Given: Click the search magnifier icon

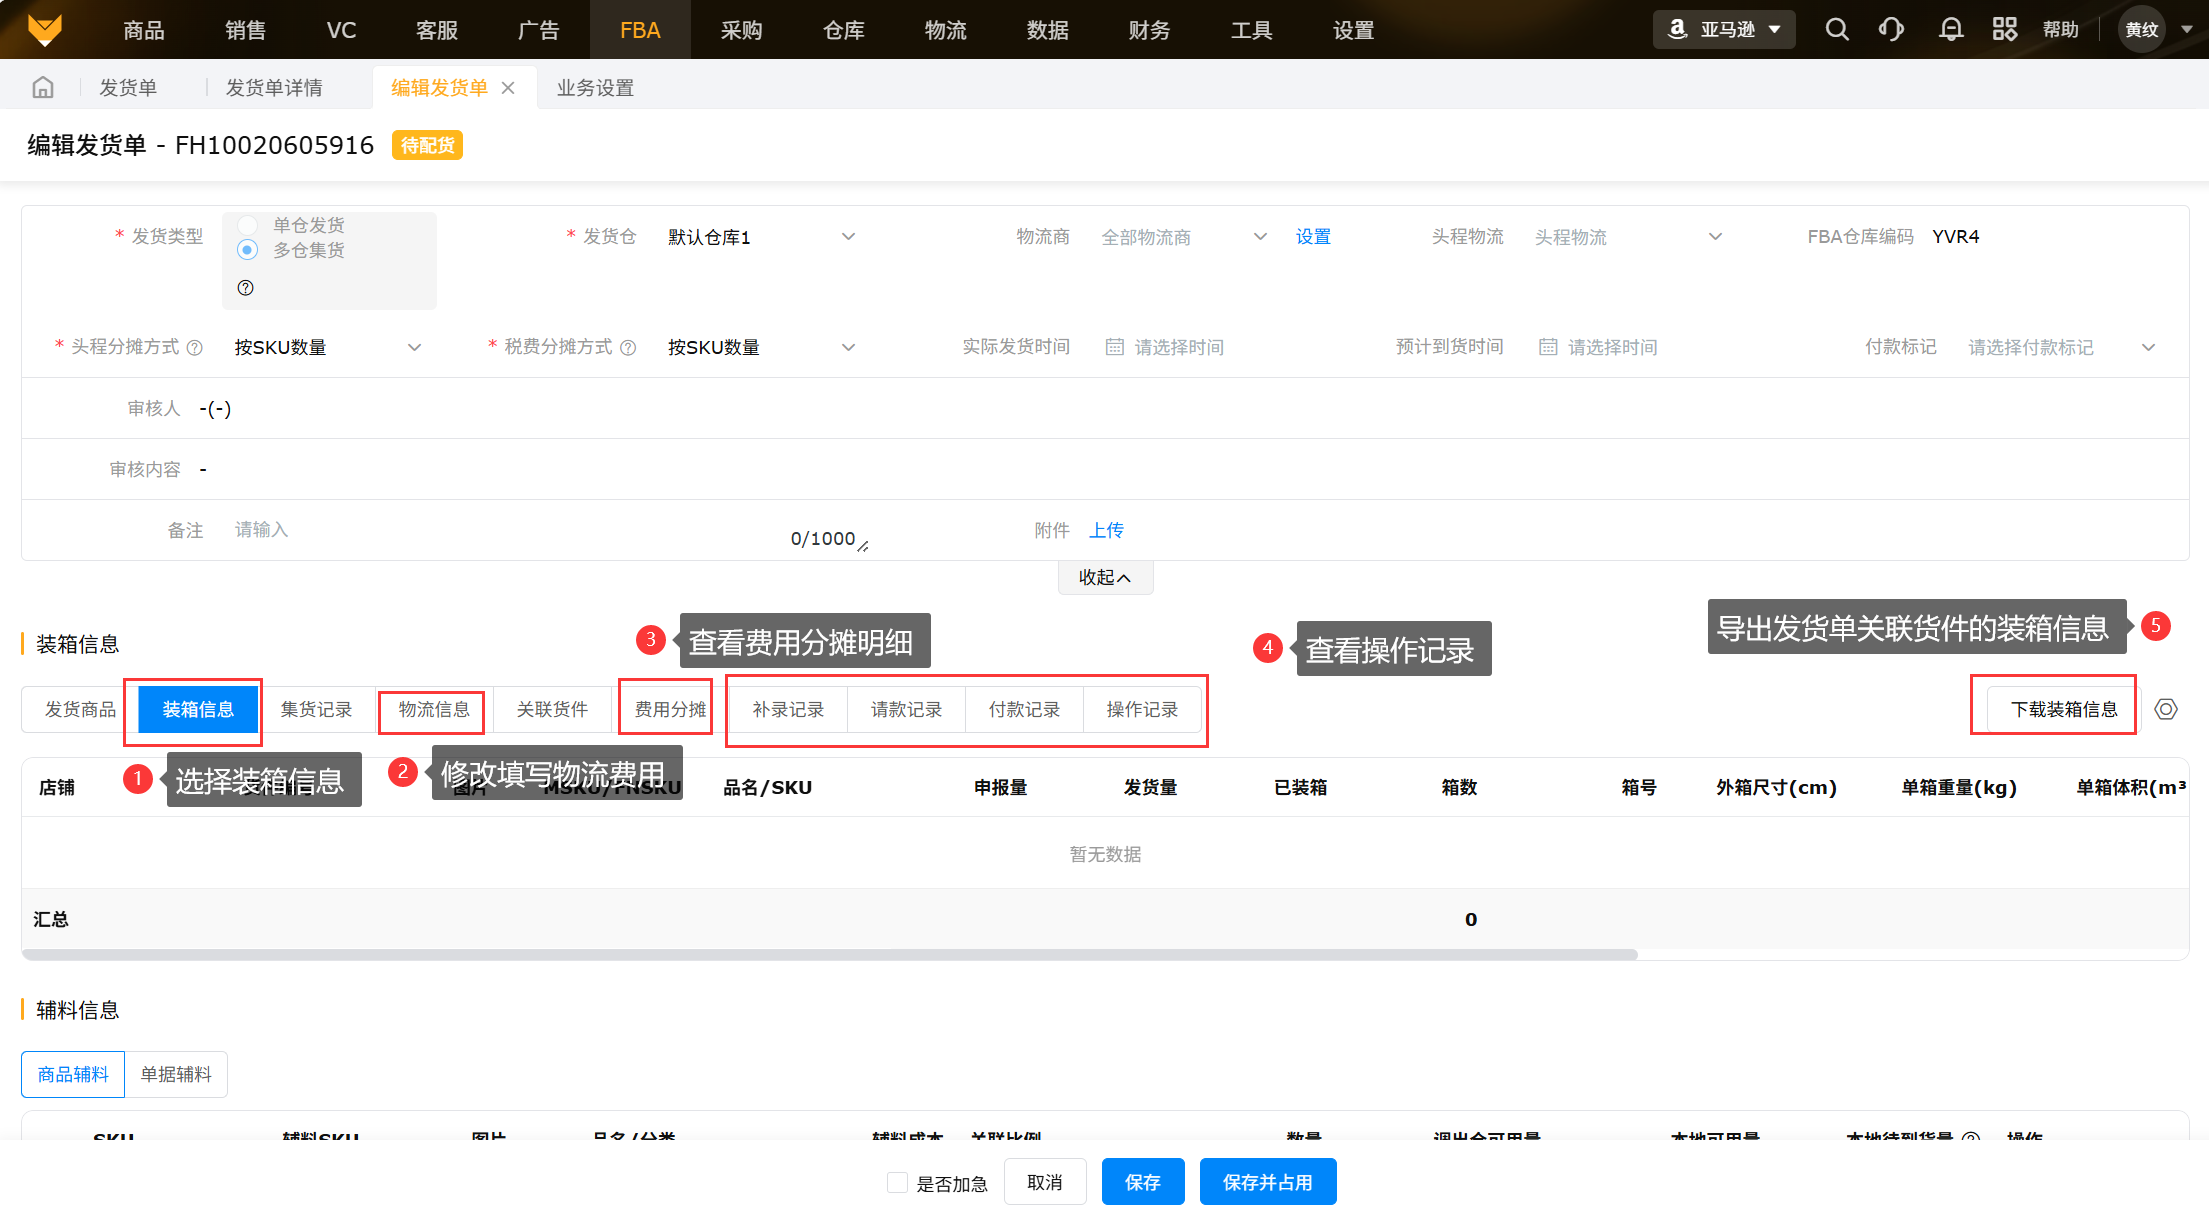Looking at the screenshot, I should click(x=1836, y=29).
